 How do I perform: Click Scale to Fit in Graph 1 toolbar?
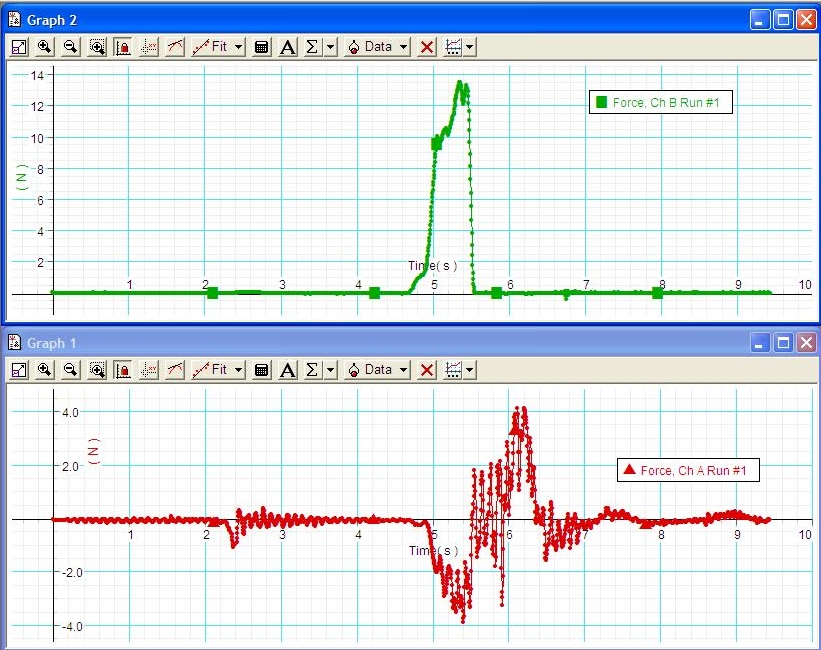(x=19, y=370)
